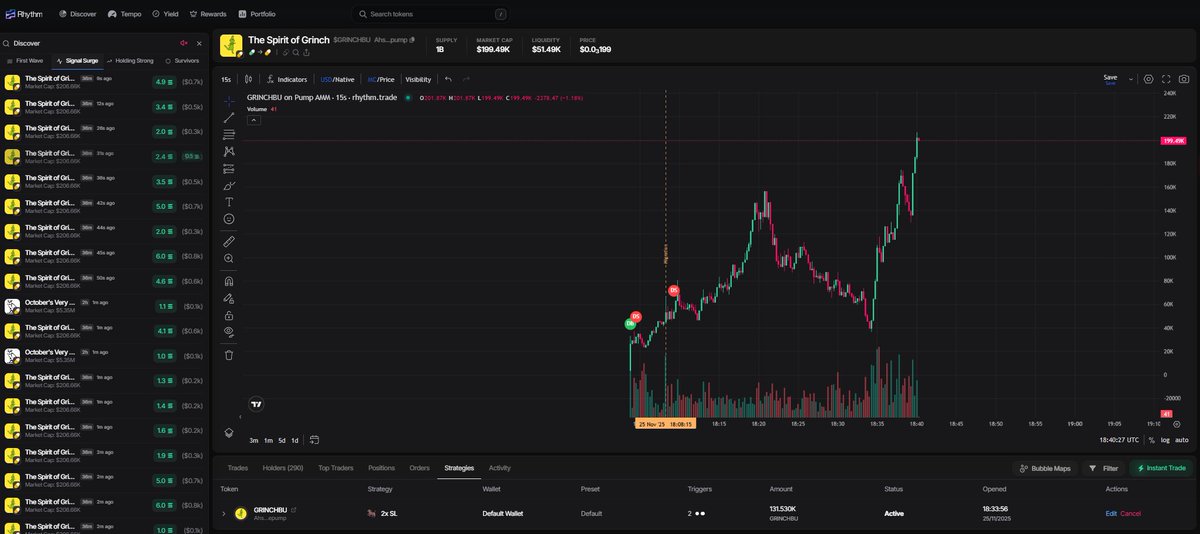Activate the chart zoom-in tool
1200x534 pixels.
[x=229, y=258]
